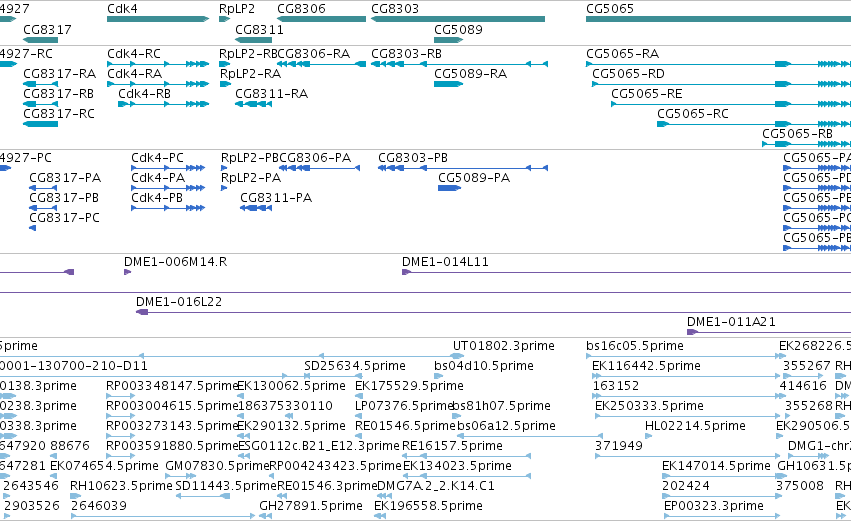
Task: Click the CG8317-PC protein label
Action: (x=65, y=218)
